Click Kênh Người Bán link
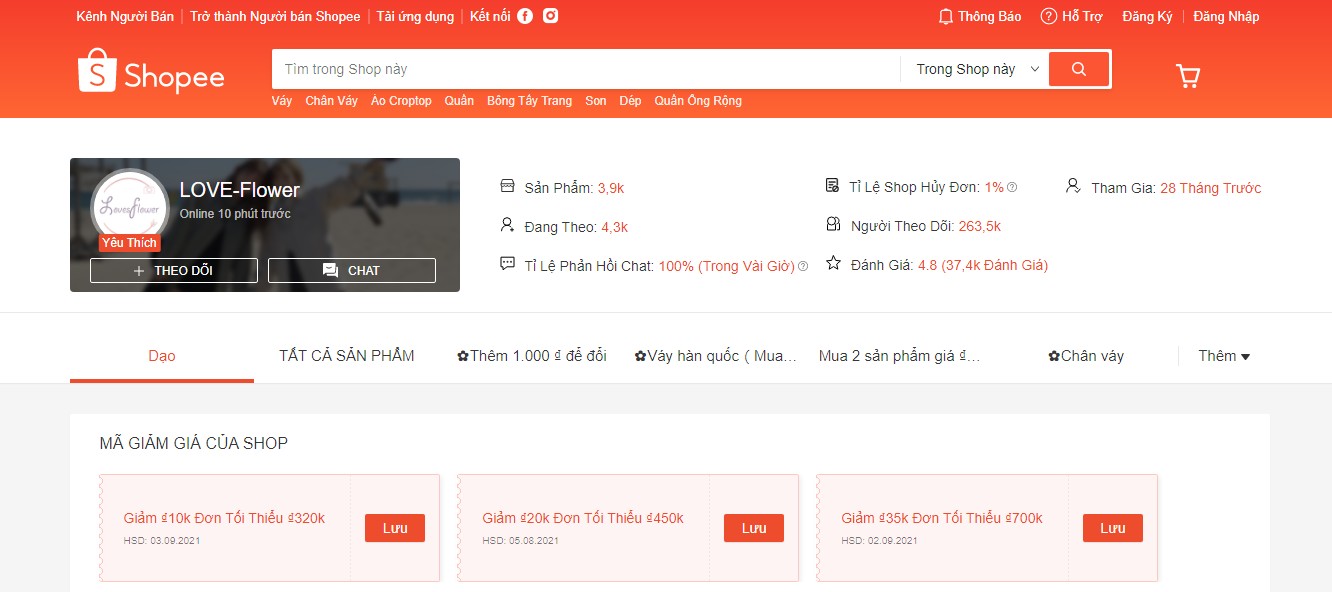 tap(124, 16)
